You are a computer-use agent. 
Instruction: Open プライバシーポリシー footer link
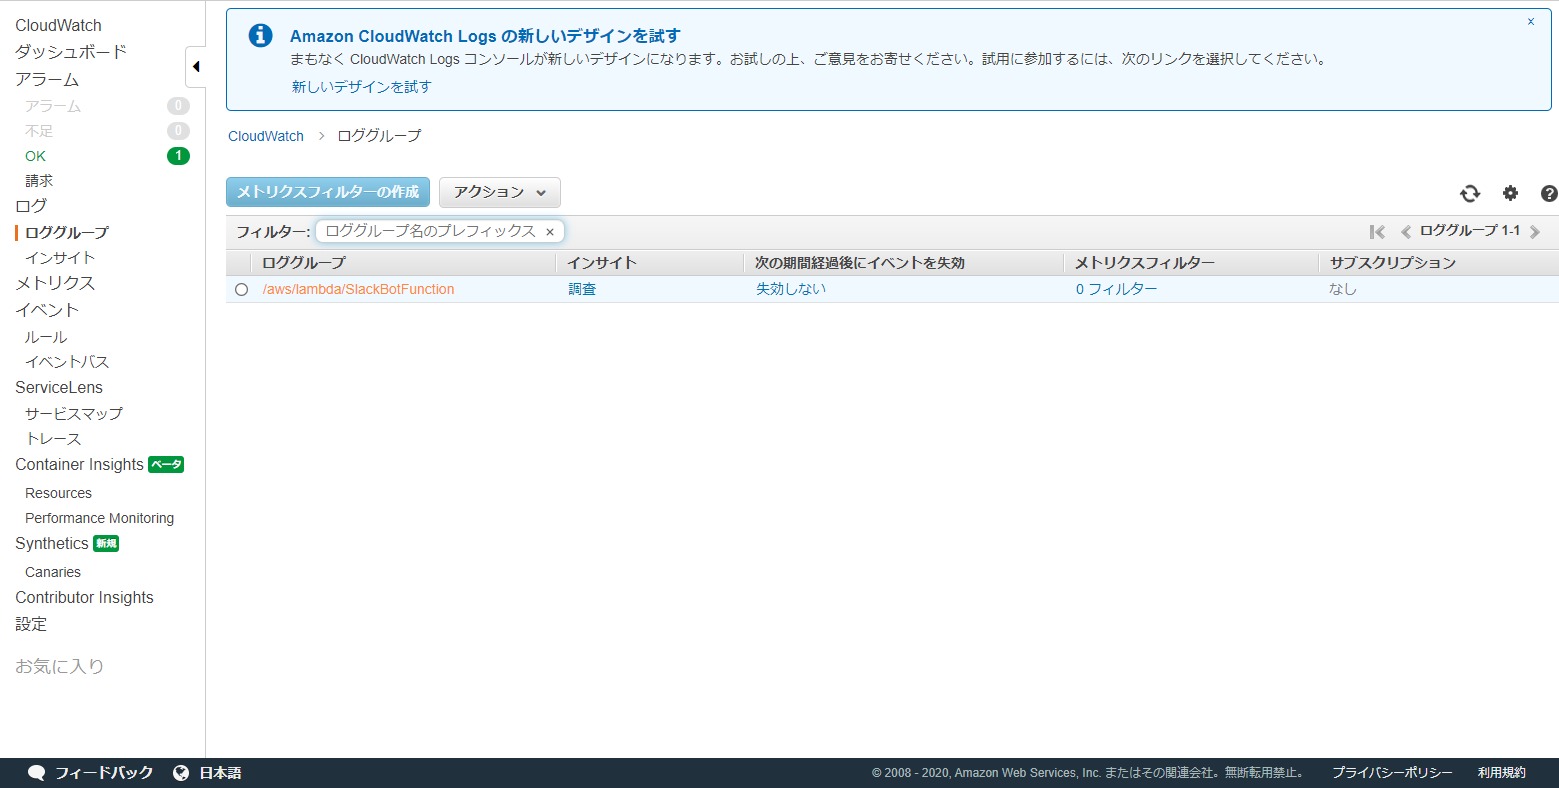tap(1392, 773)
